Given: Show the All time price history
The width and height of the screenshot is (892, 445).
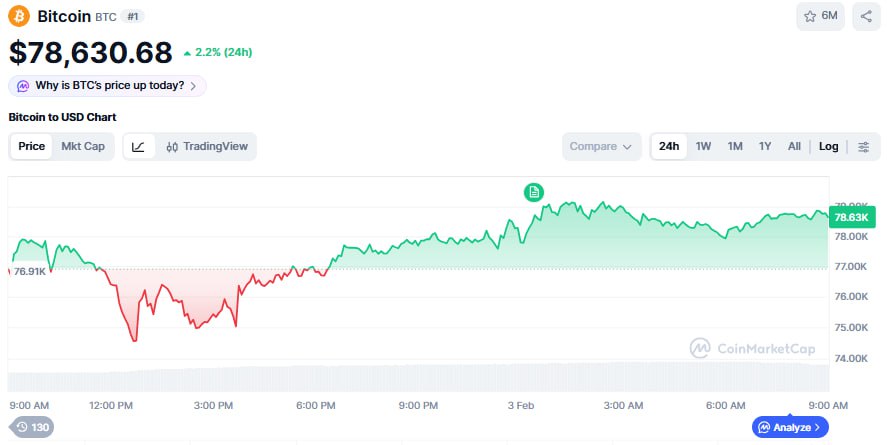Looking at the screenshot, I should click(x=794, y=146).
